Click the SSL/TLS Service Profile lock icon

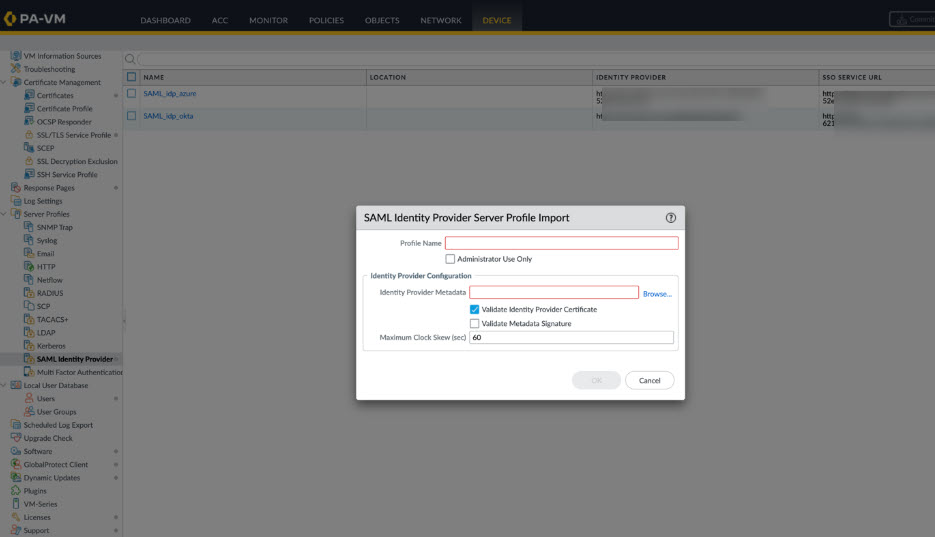click(29, 135)
